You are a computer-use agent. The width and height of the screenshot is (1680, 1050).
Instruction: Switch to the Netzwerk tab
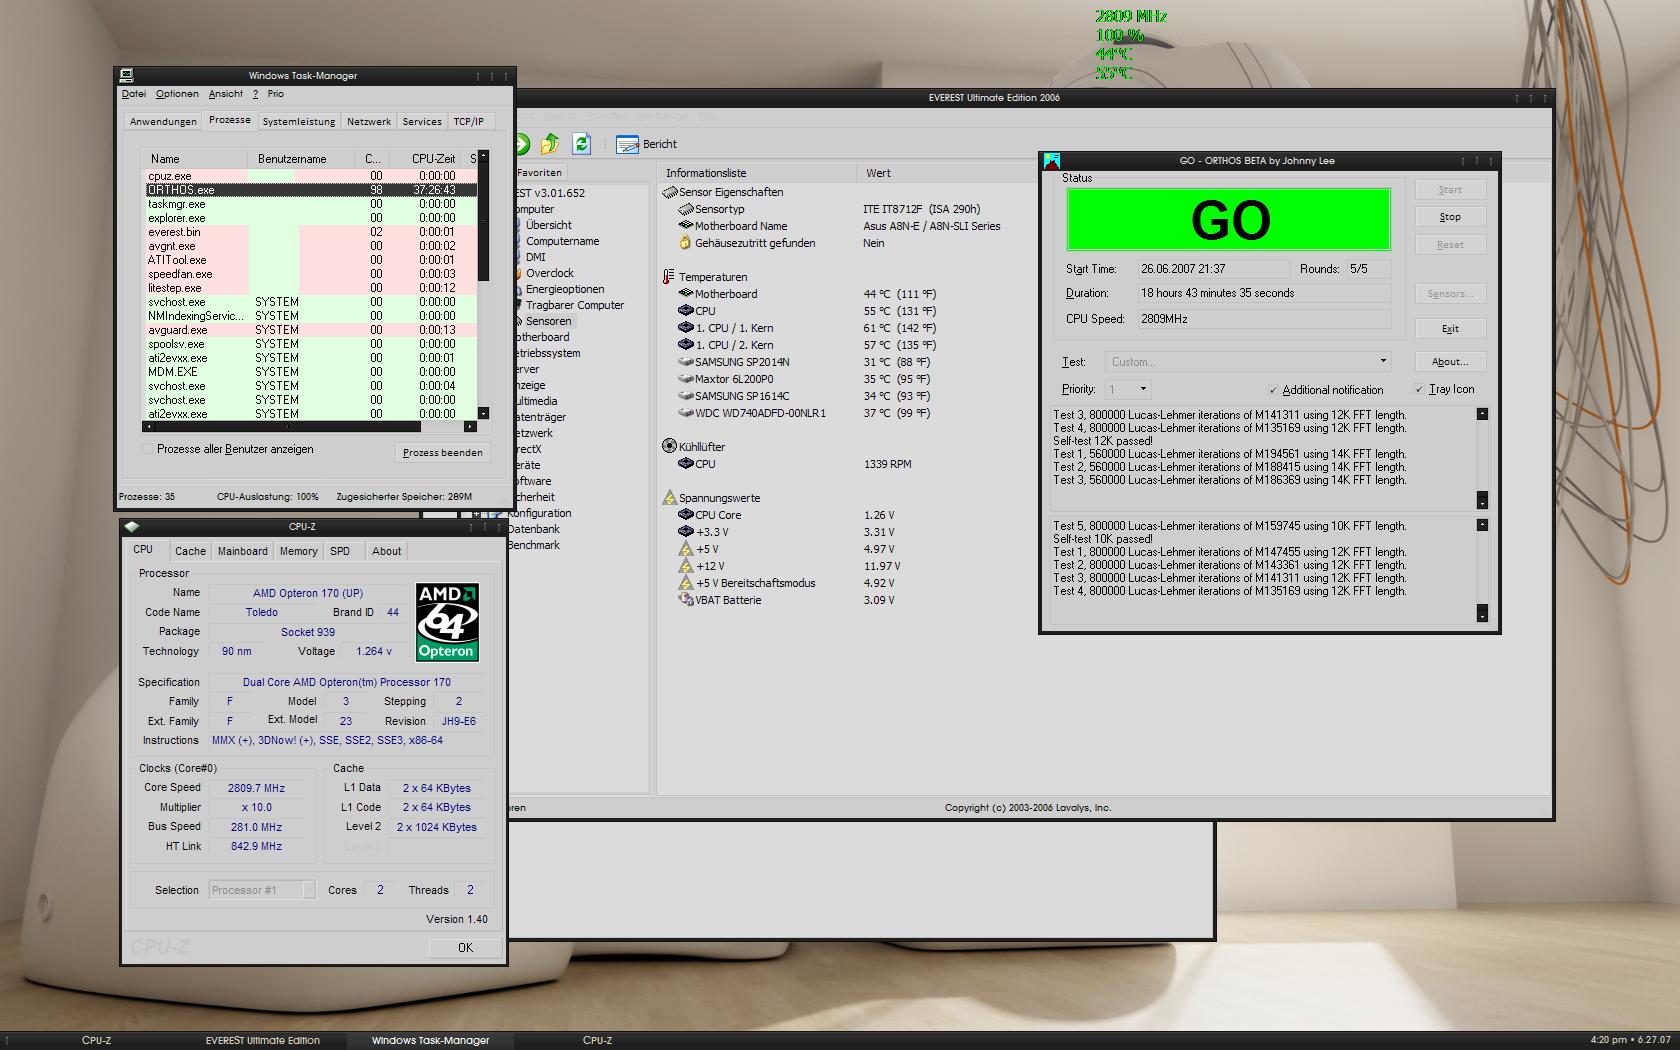click(x=368, y=122)
